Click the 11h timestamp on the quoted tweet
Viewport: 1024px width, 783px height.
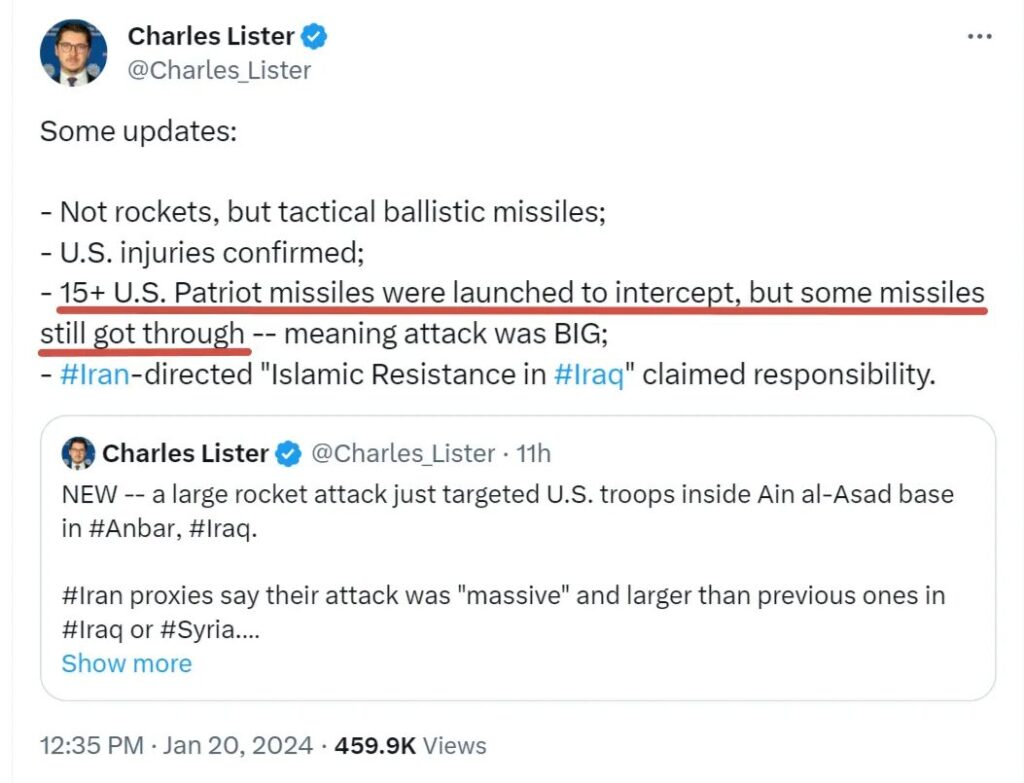pyautogui.click(x=532, y=454)
